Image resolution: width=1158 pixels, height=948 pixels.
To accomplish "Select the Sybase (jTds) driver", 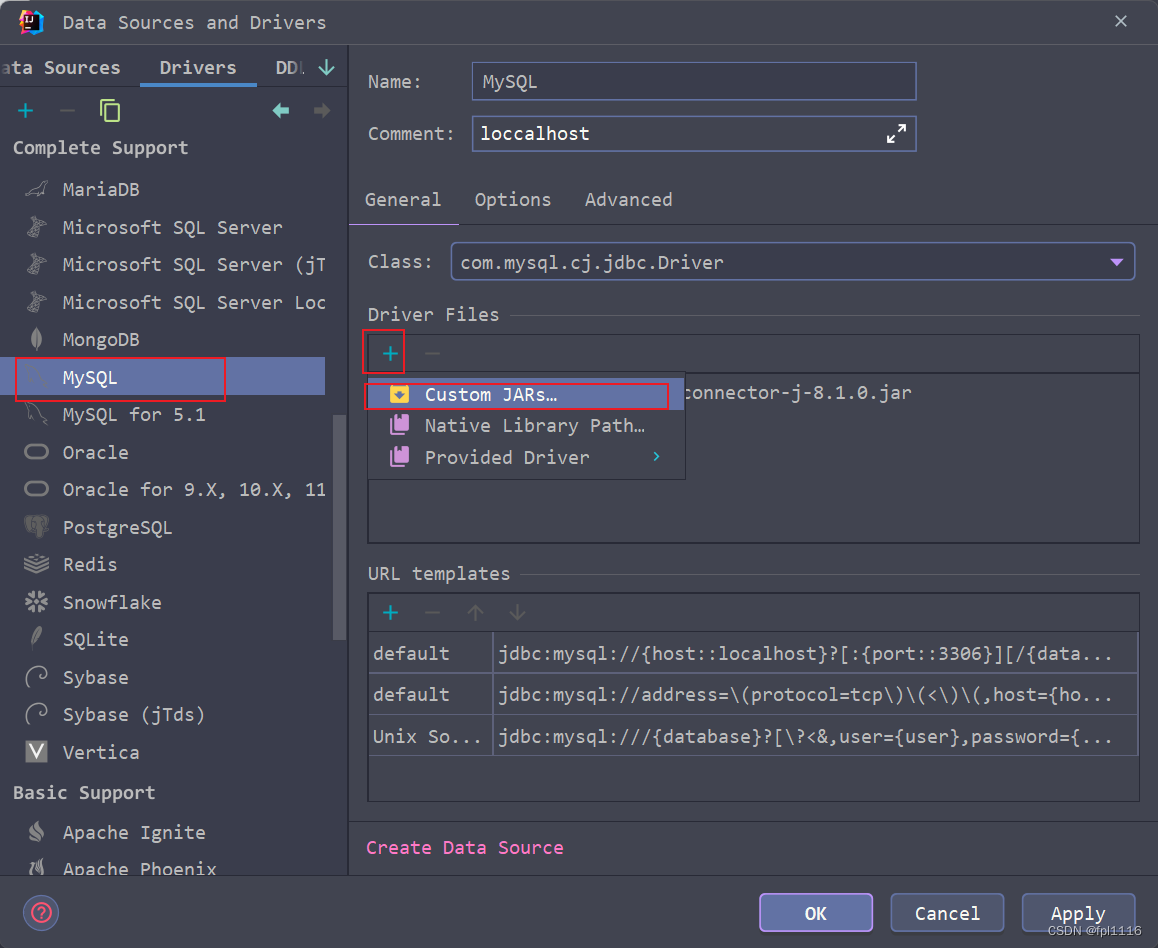I will tap(162, 714).
